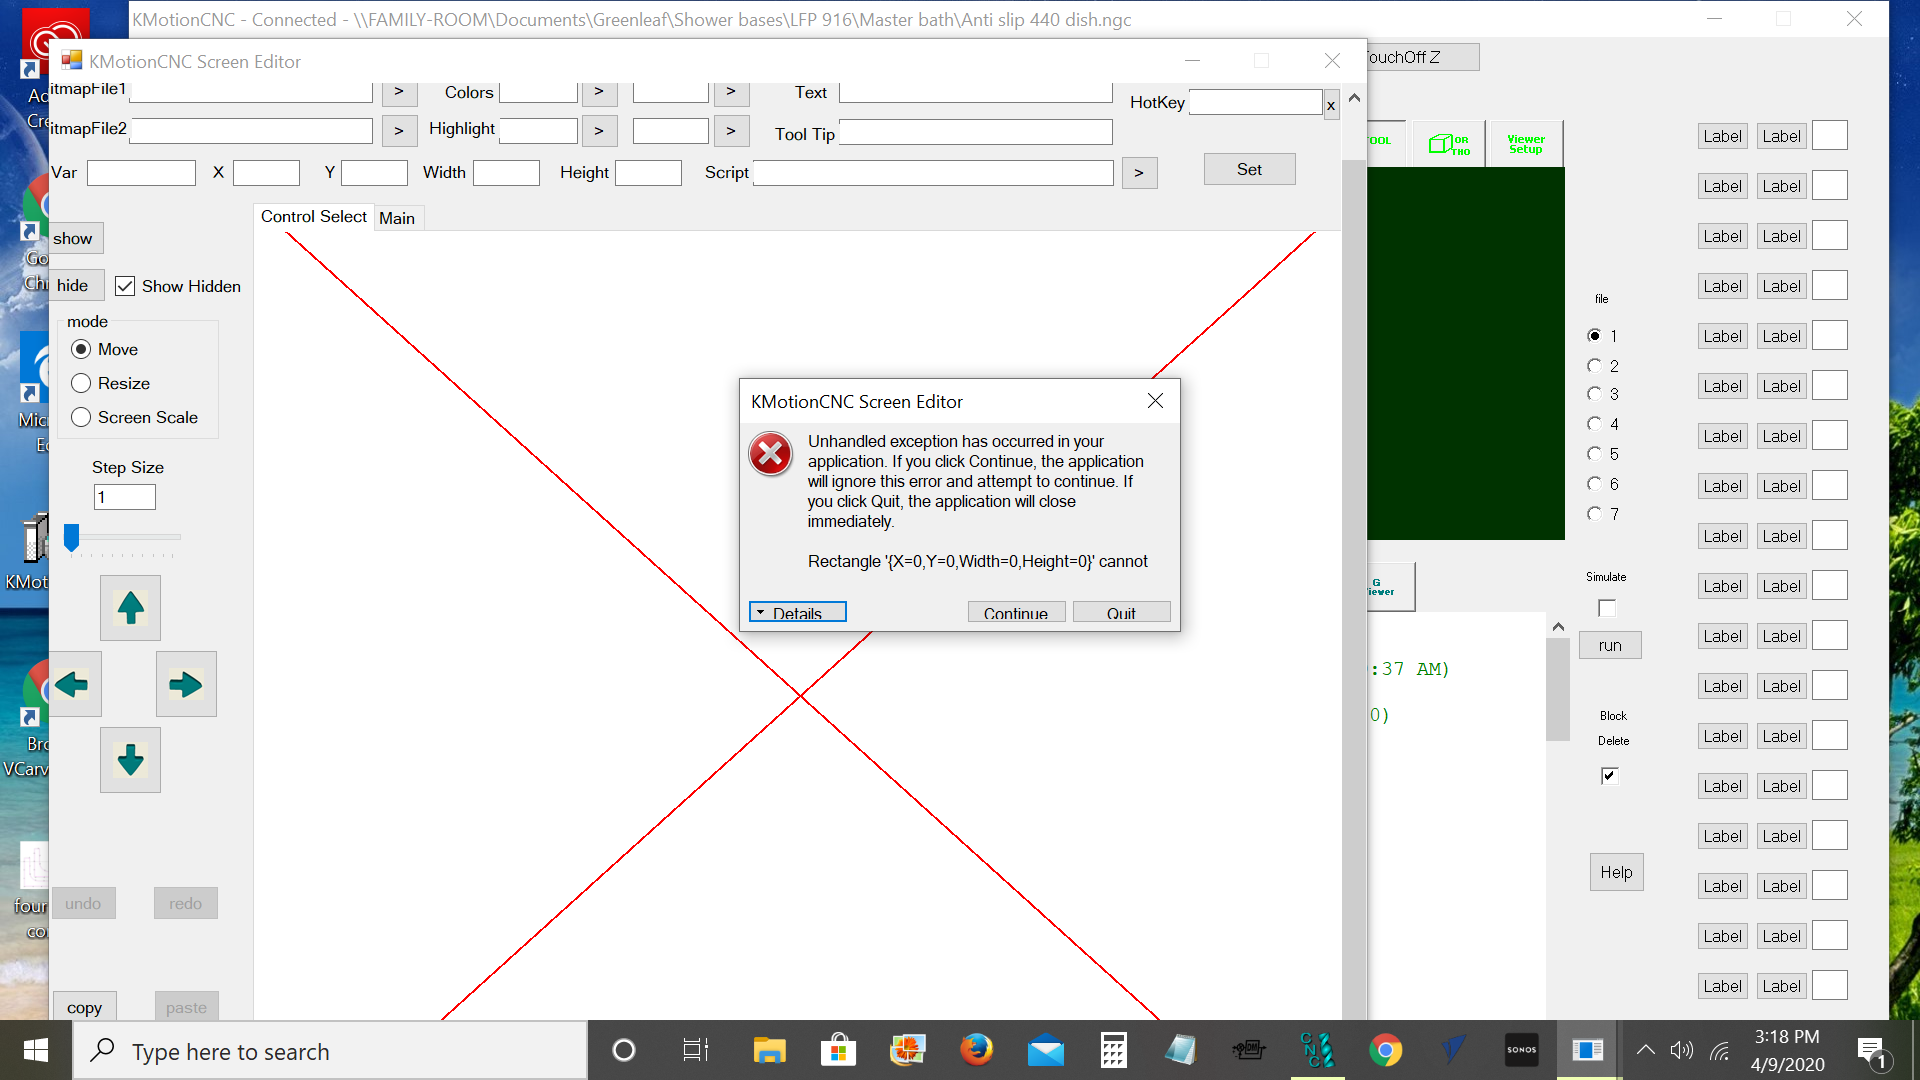Click the Step Size slider handle

point(71,537)
